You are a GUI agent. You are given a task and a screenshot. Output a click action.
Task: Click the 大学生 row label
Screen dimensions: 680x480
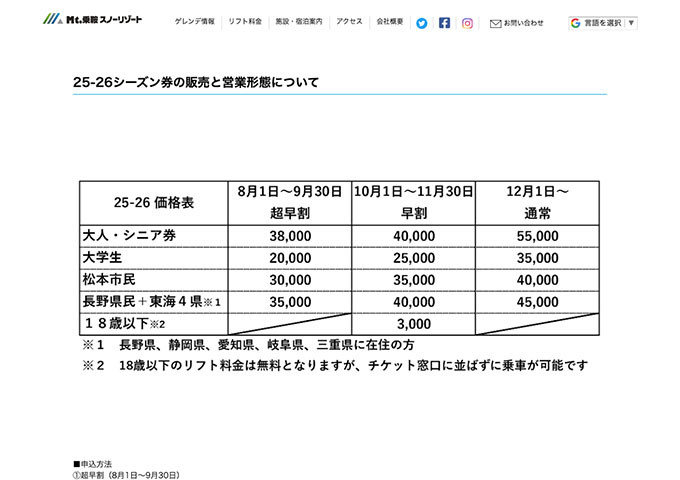pos(102,258)
